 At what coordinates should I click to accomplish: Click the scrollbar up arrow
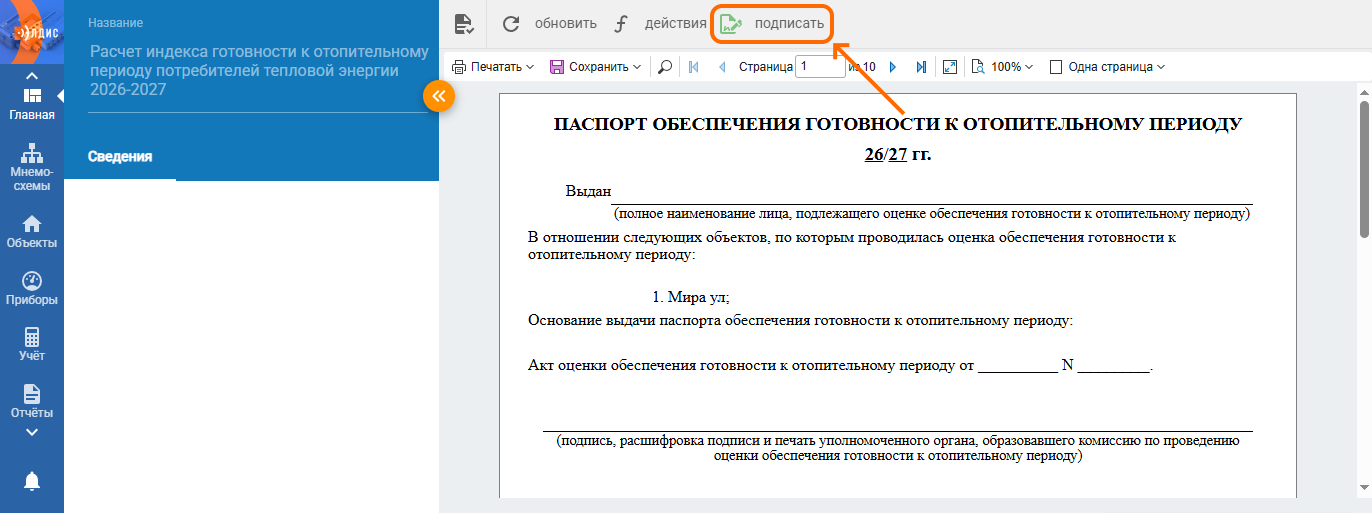click(x=1364, y=90)
